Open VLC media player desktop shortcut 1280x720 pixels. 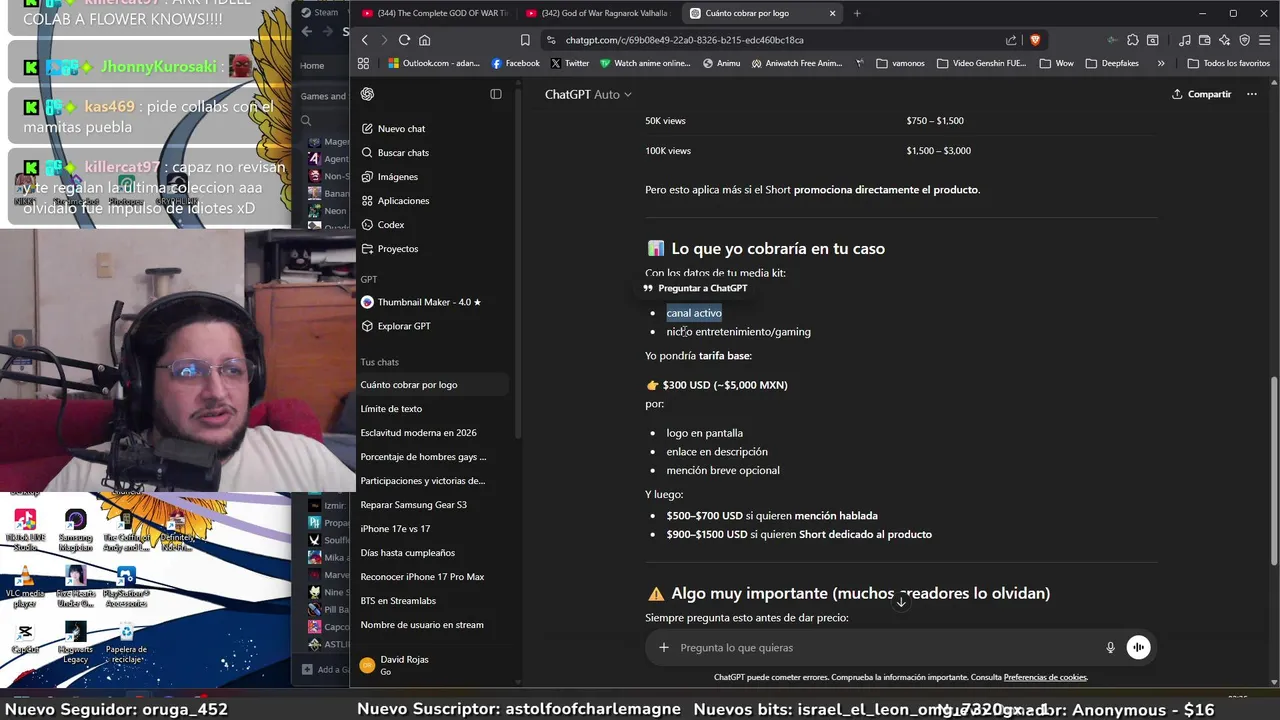tap(25, 588)
